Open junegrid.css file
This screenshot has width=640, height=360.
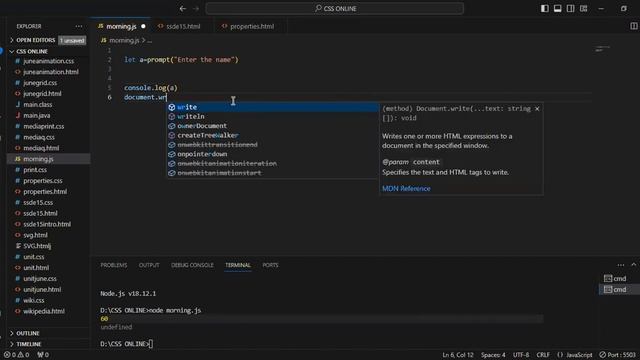(x=40, y=83)
